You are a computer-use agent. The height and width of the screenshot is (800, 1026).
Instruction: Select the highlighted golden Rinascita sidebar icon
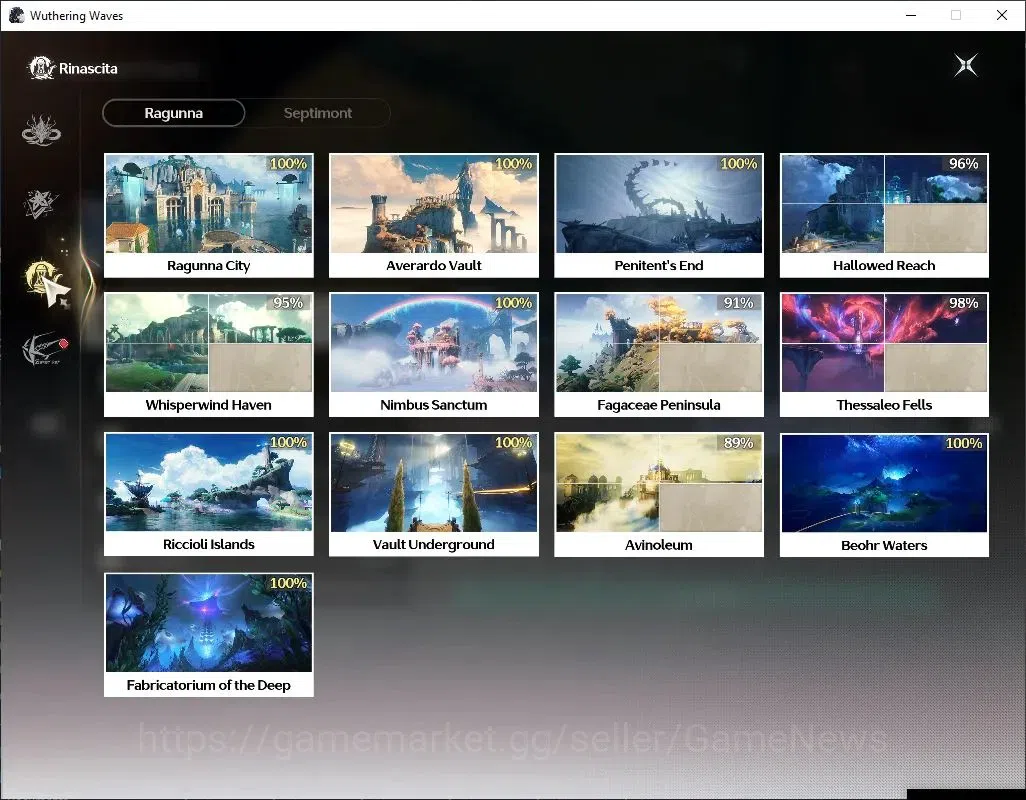click(x=42, y=277)
